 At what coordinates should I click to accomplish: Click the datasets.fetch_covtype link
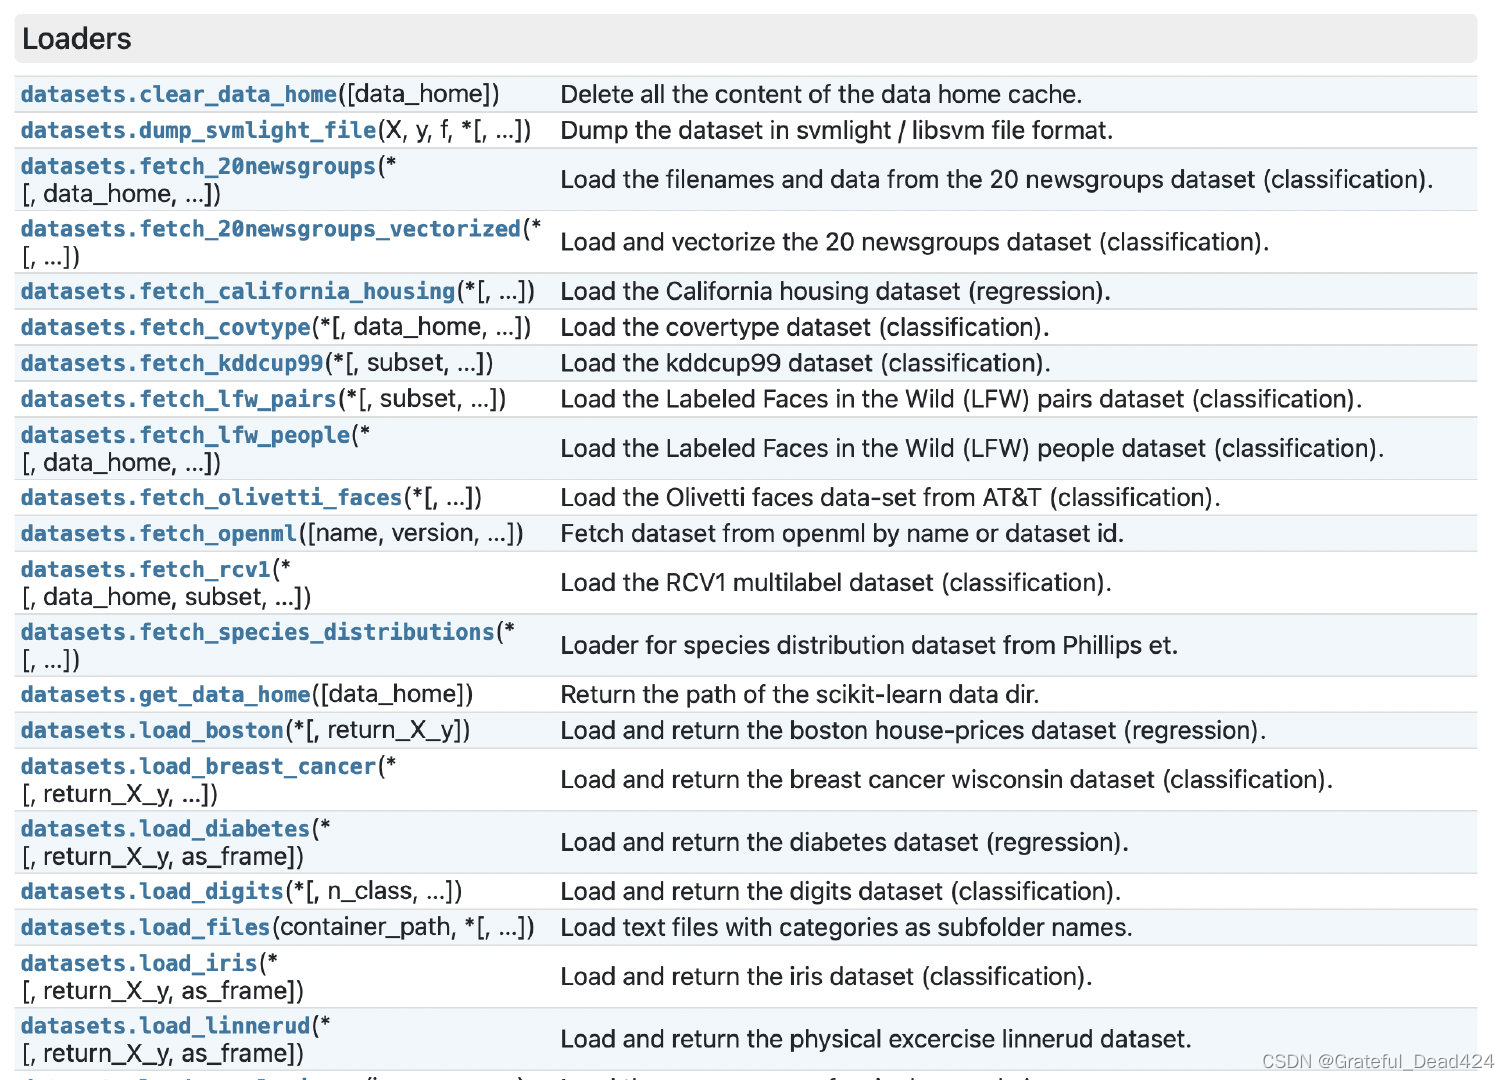point(165,328)
